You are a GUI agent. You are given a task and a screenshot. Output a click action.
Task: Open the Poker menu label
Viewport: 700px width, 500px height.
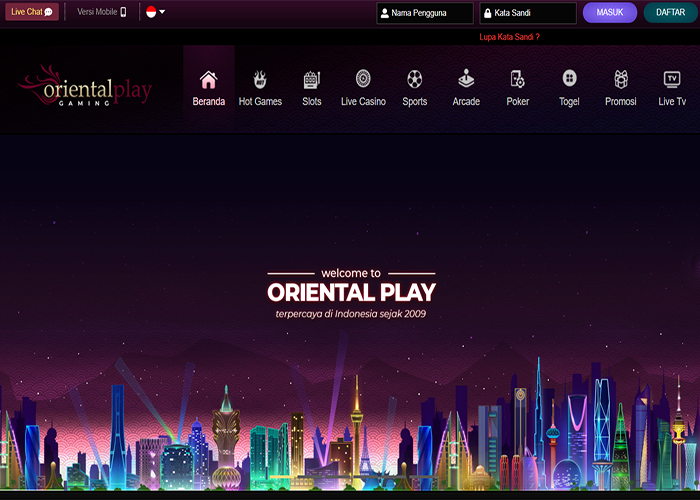click(x=518, y=102)
